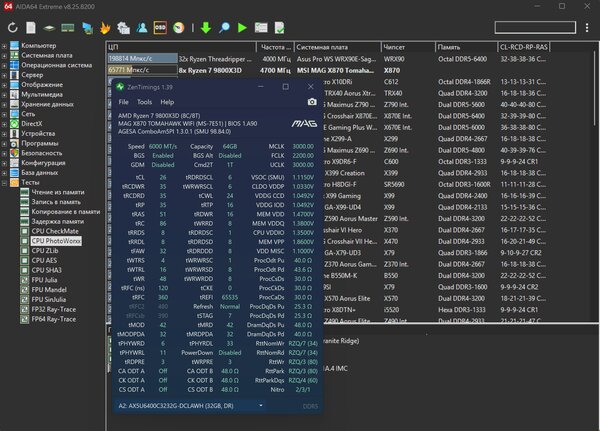This screenshot has height=431, width=600.
Task: Toggle the FPU Julia benchmark checkbox
Action: pos(24,280)
